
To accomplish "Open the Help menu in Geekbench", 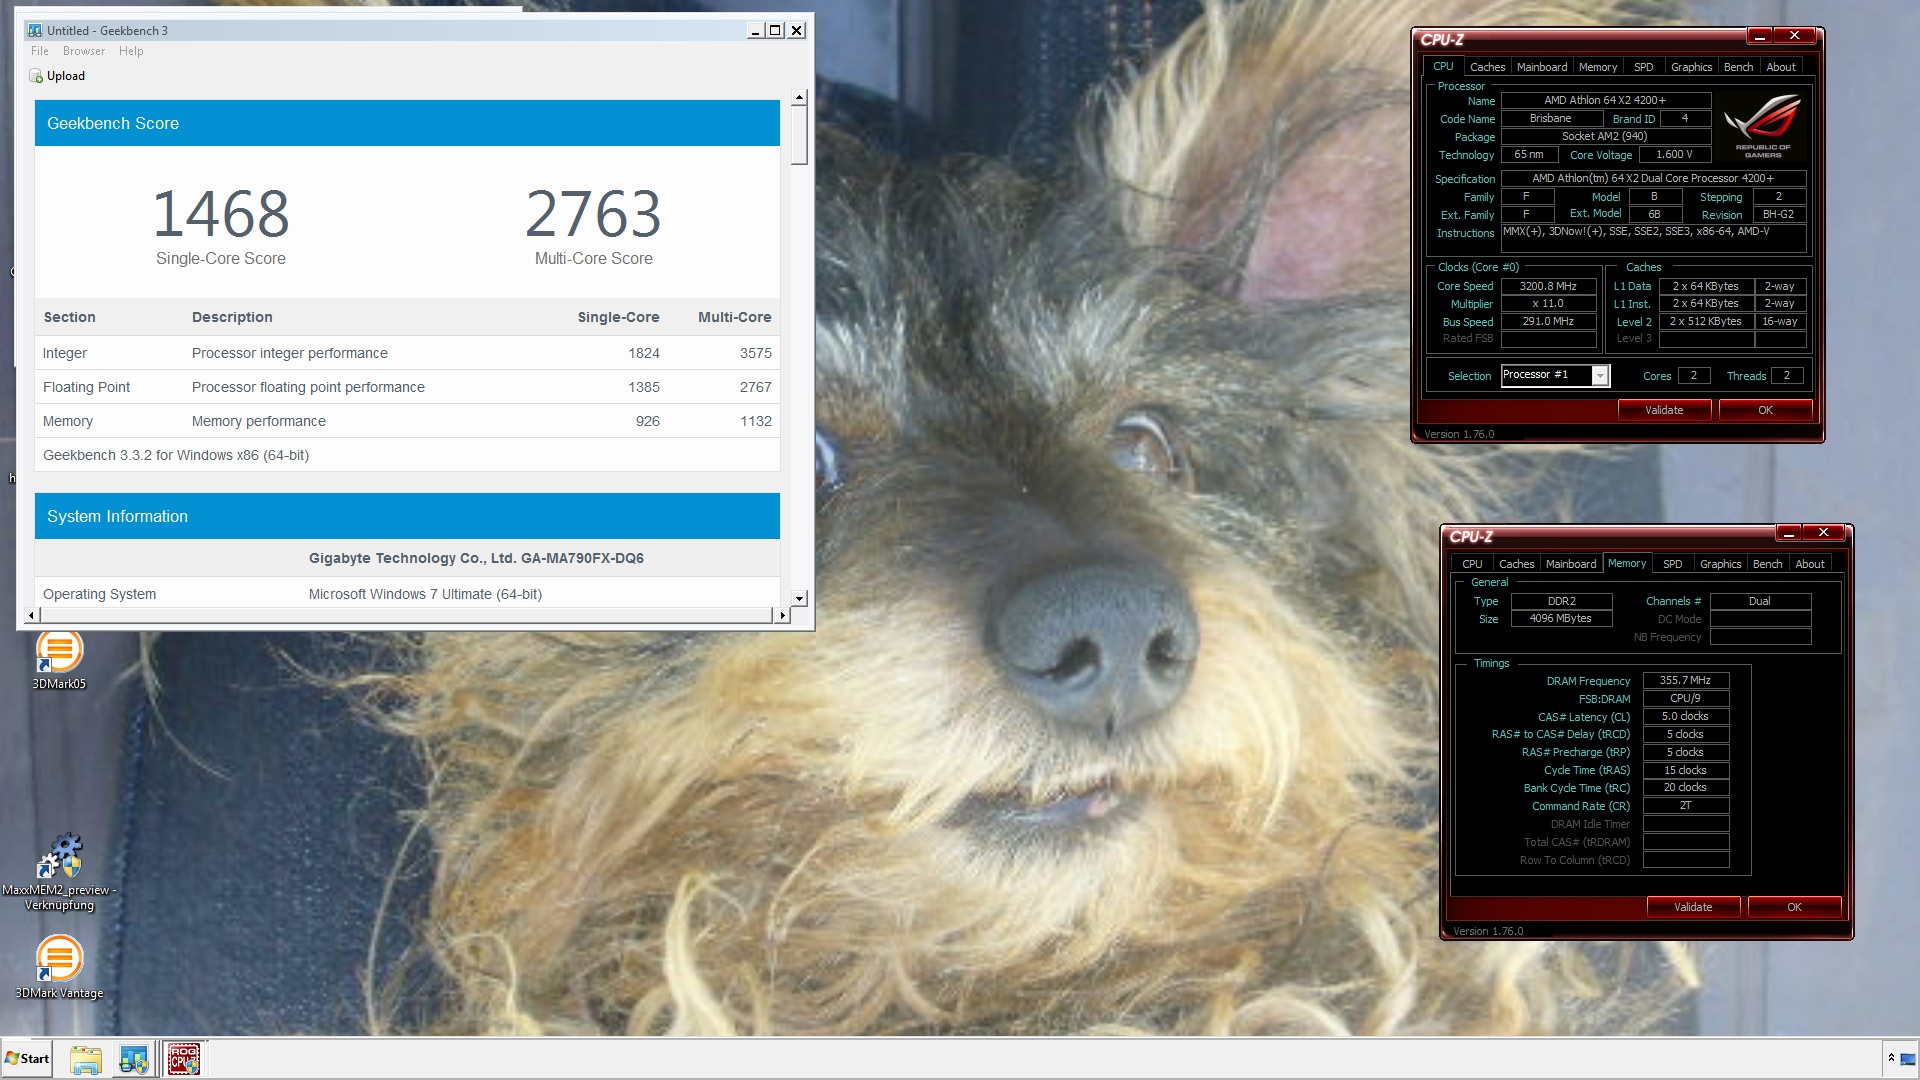I will (x=131, y=51).
